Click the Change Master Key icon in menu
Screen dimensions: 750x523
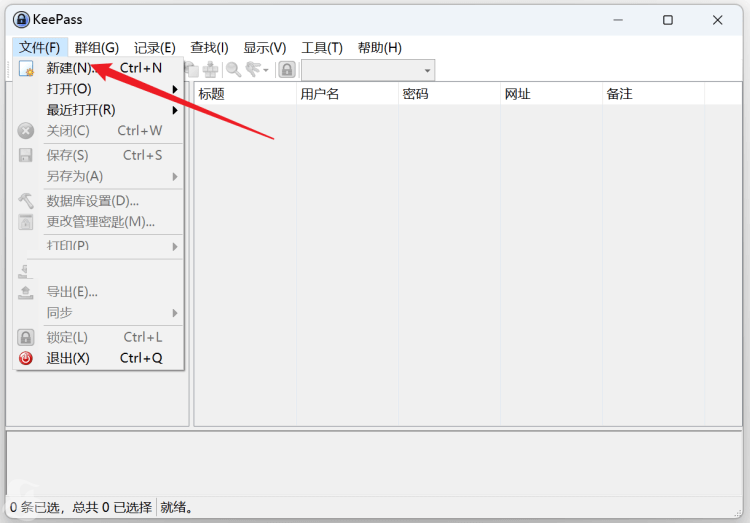tap(26, 222)
